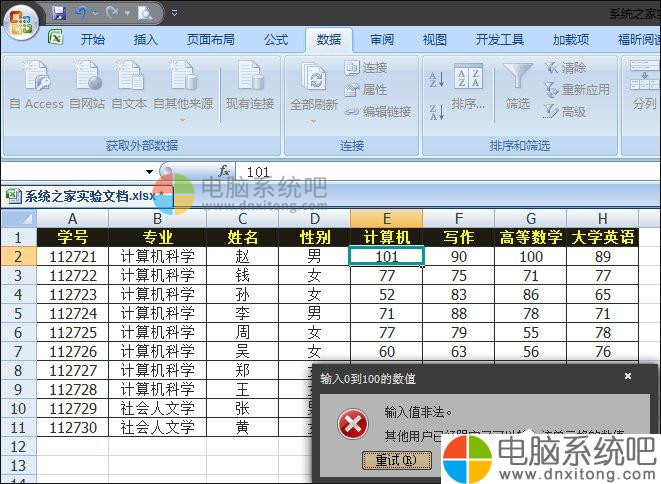Expand the 全部刷新 refresh all dropdown
The height and width of the screenshot is (484, 661).
(x=314, y=120)
